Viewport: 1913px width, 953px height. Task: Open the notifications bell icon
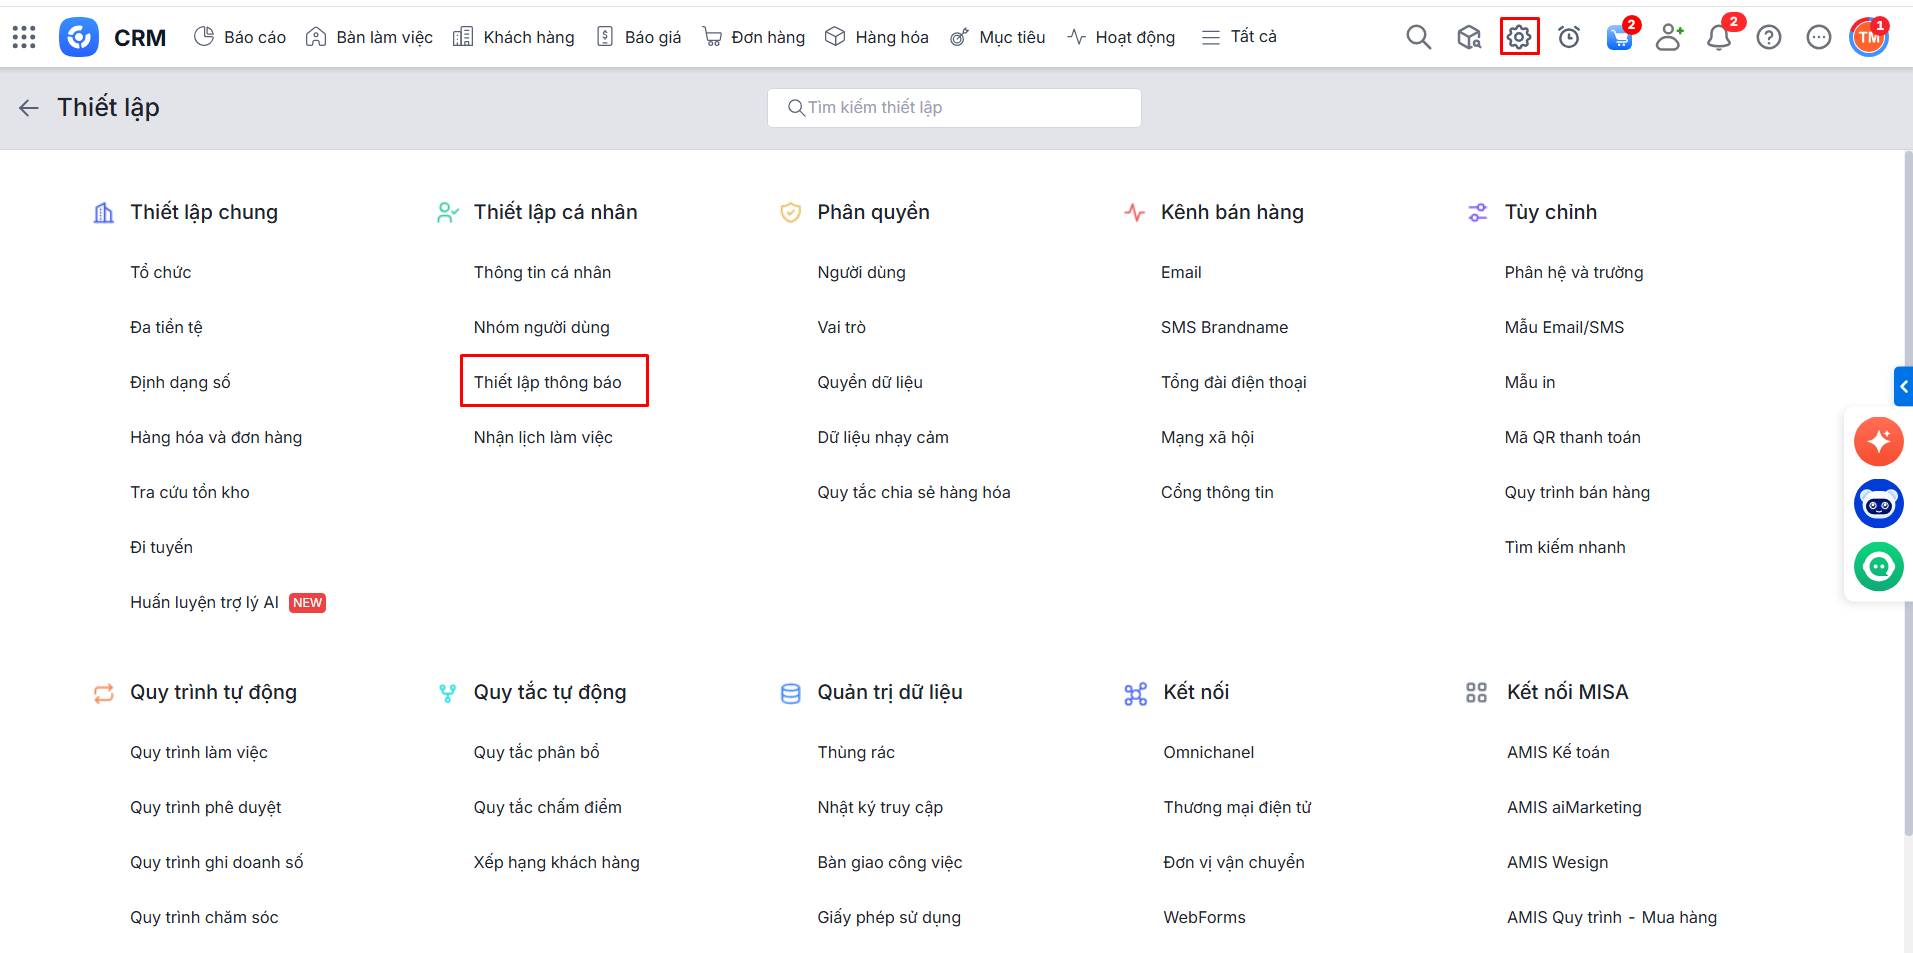click(1718, 38)
